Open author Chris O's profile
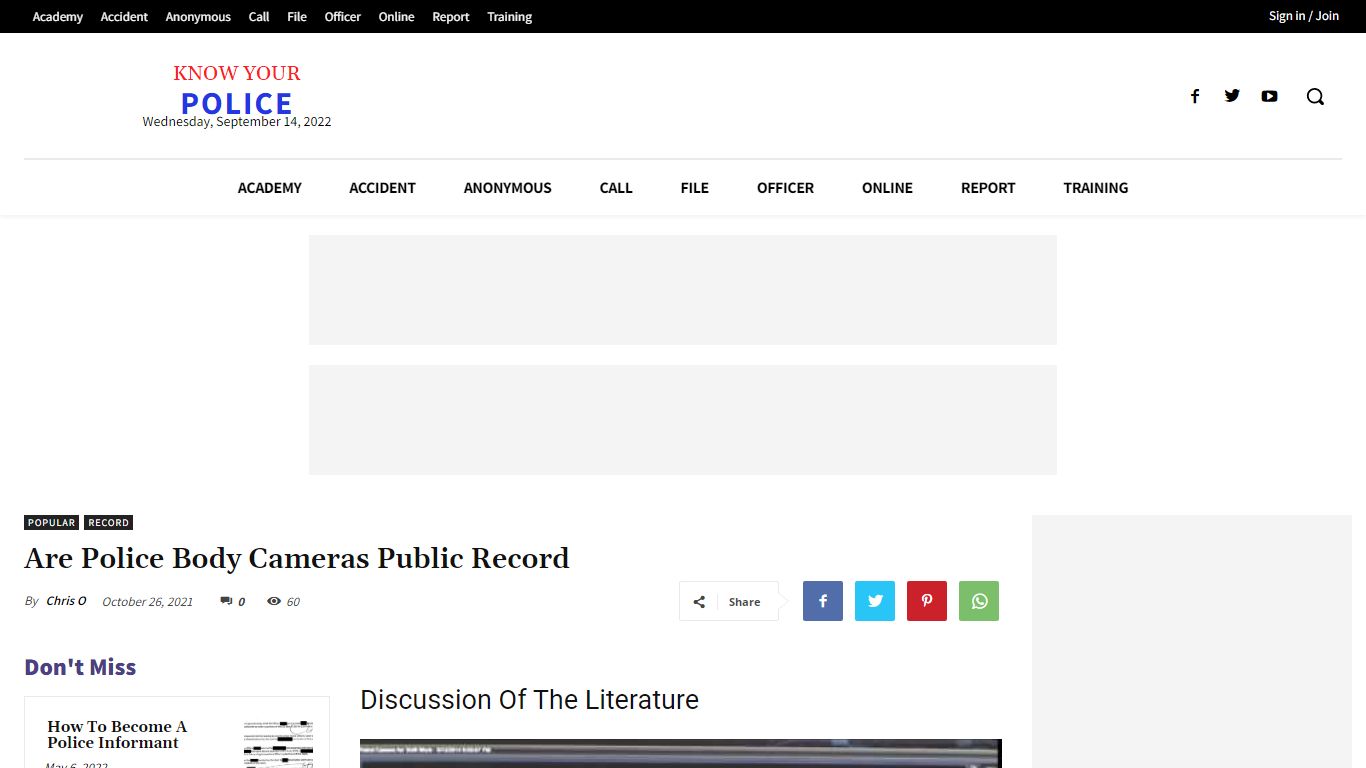1366x768 pixels. 66,601
